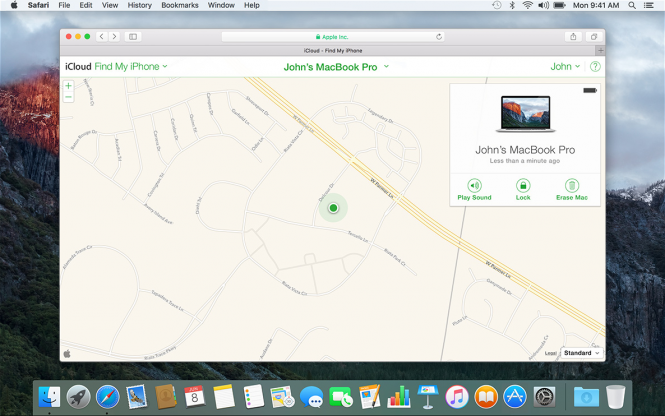Open FaceTime icon in Dock
This screenshot has width=665, height=416.
341,397
